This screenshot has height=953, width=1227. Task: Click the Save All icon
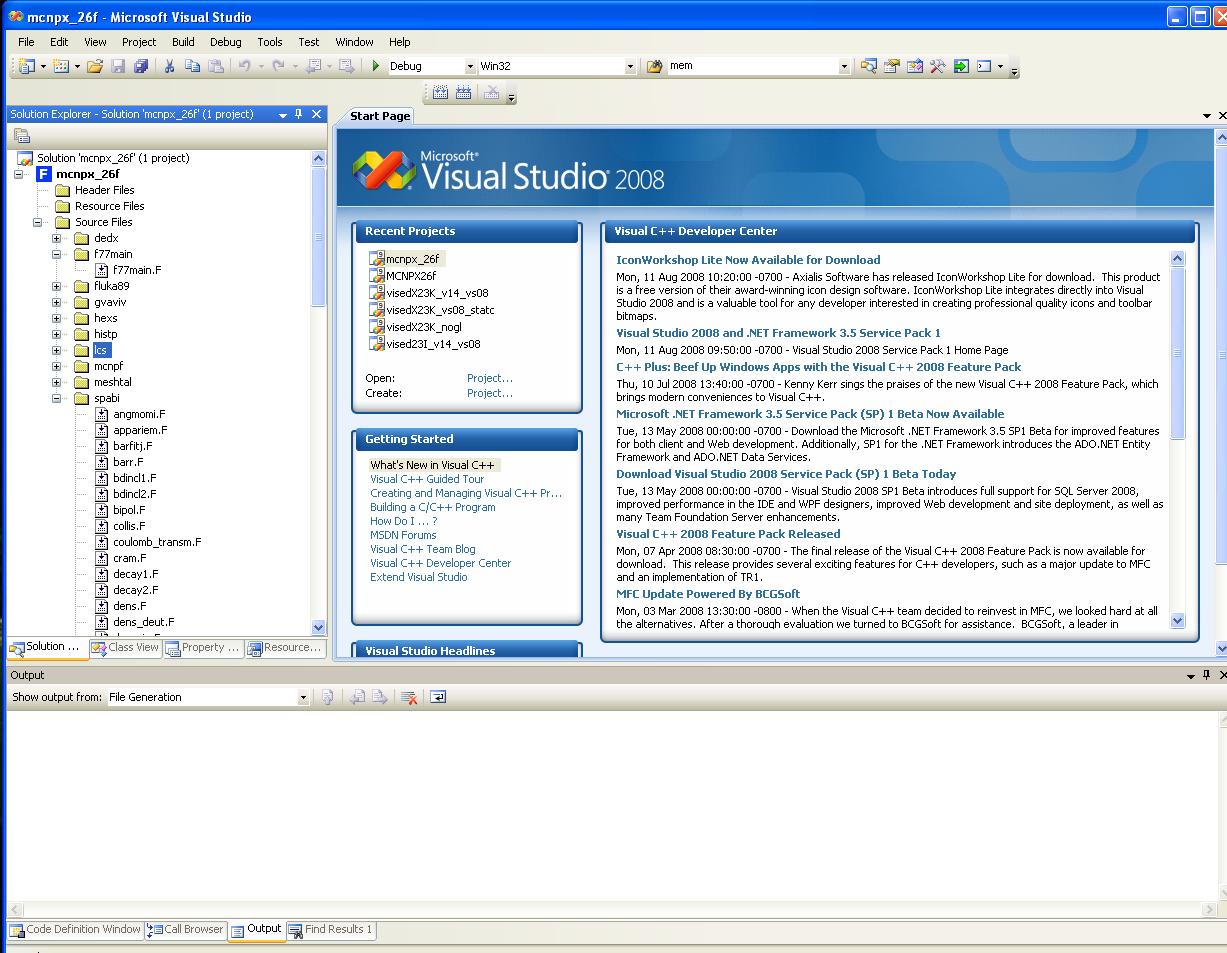141,66
